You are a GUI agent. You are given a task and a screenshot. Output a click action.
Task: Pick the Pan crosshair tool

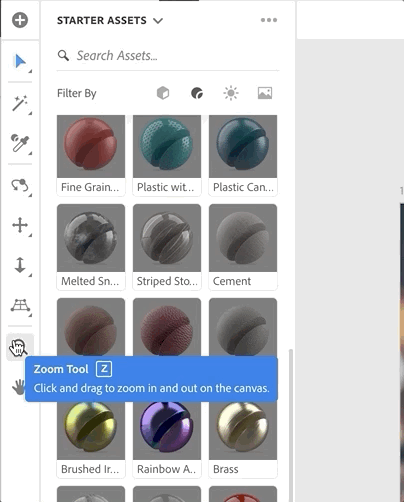click(x=20, y=225)
